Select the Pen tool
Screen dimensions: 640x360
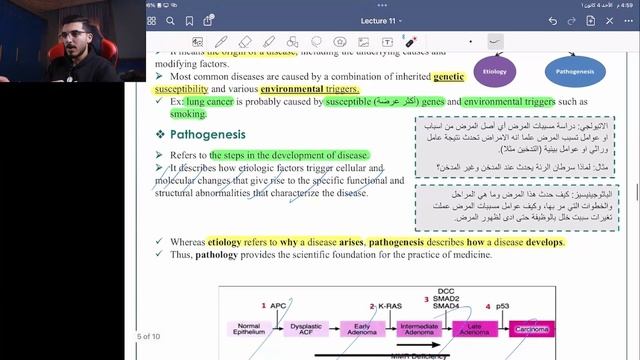click(x=221, y=42)
